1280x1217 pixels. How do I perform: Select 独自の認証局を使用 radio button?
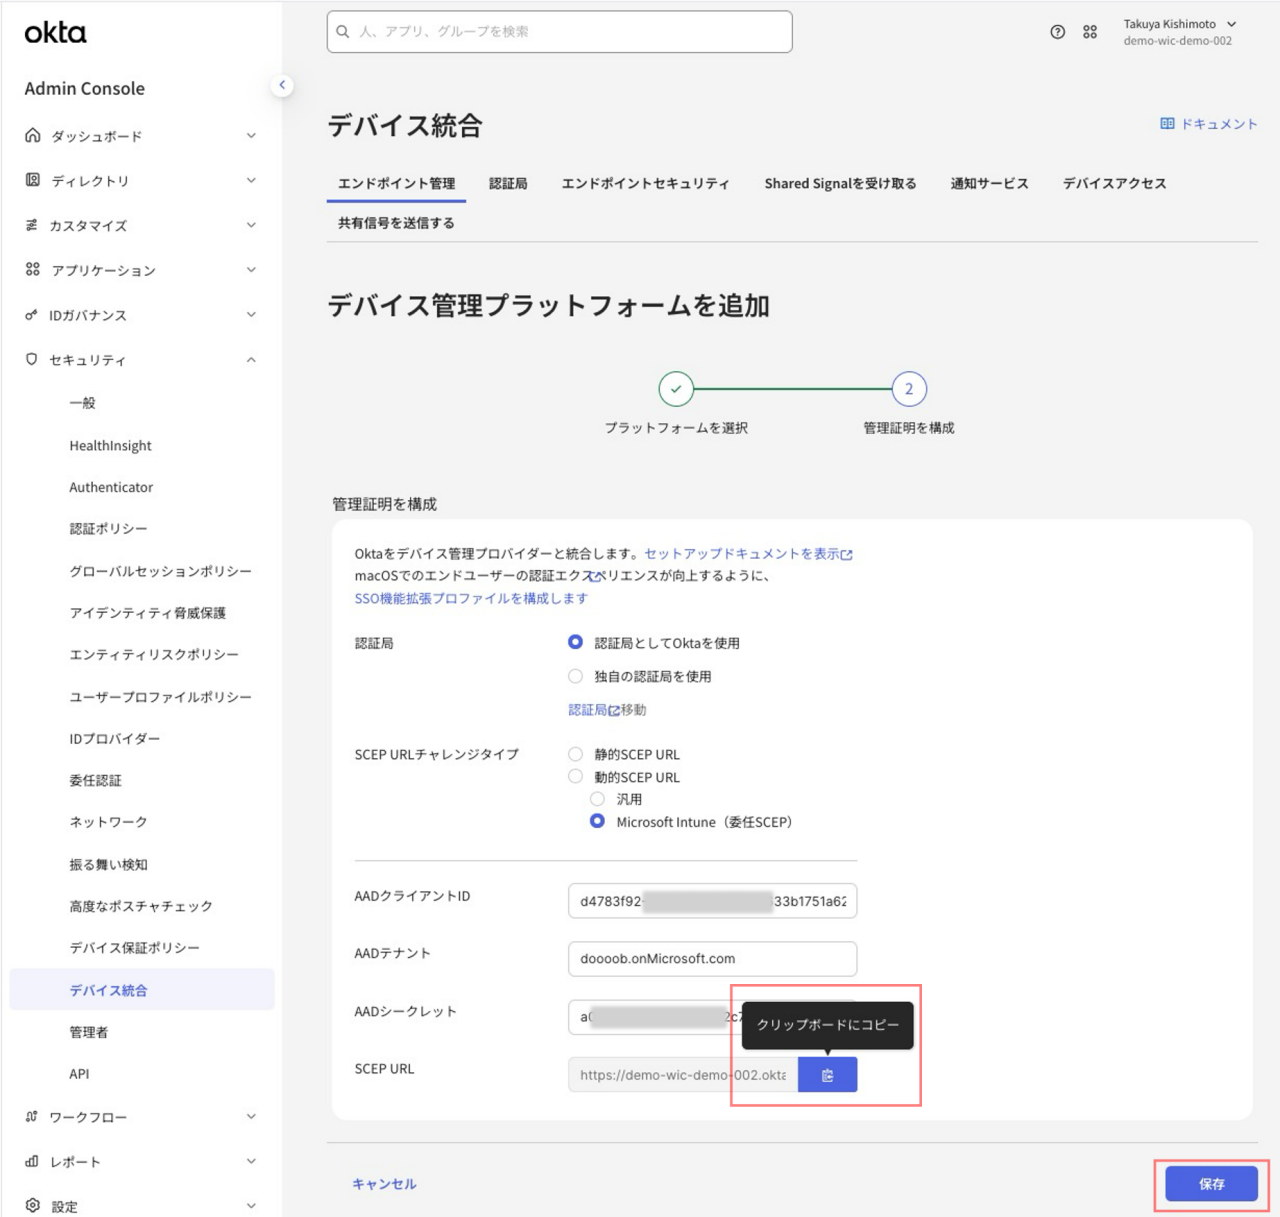pos(575,676)
